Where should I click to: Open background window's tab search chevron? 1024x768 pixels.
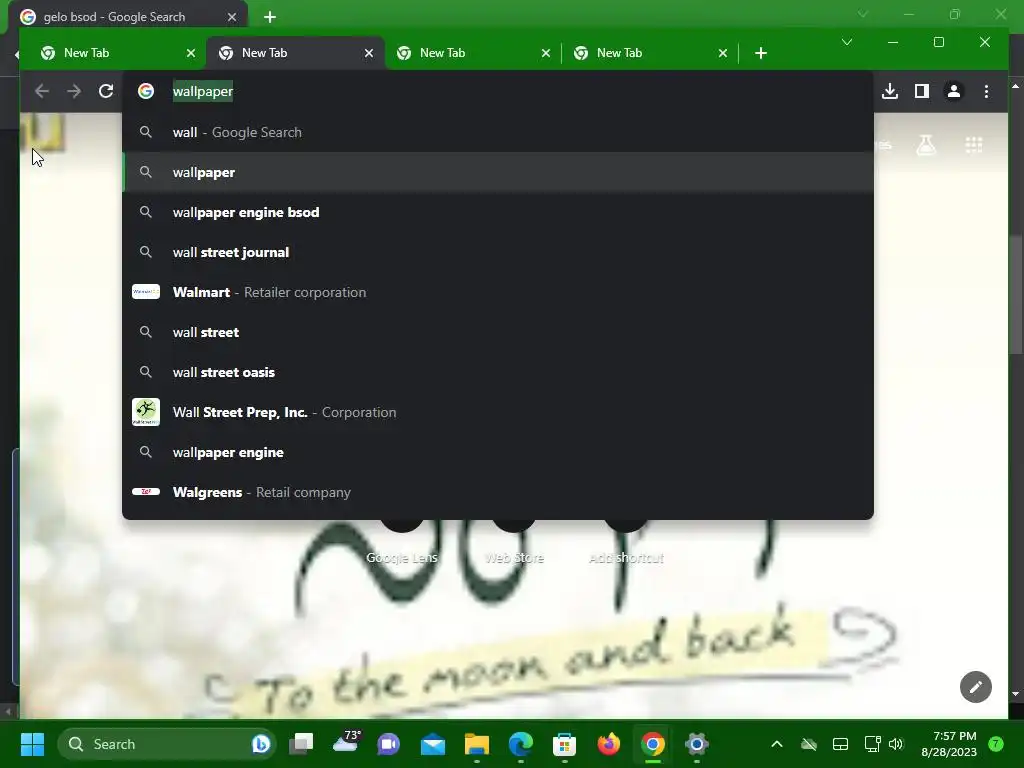coord(863,14)
